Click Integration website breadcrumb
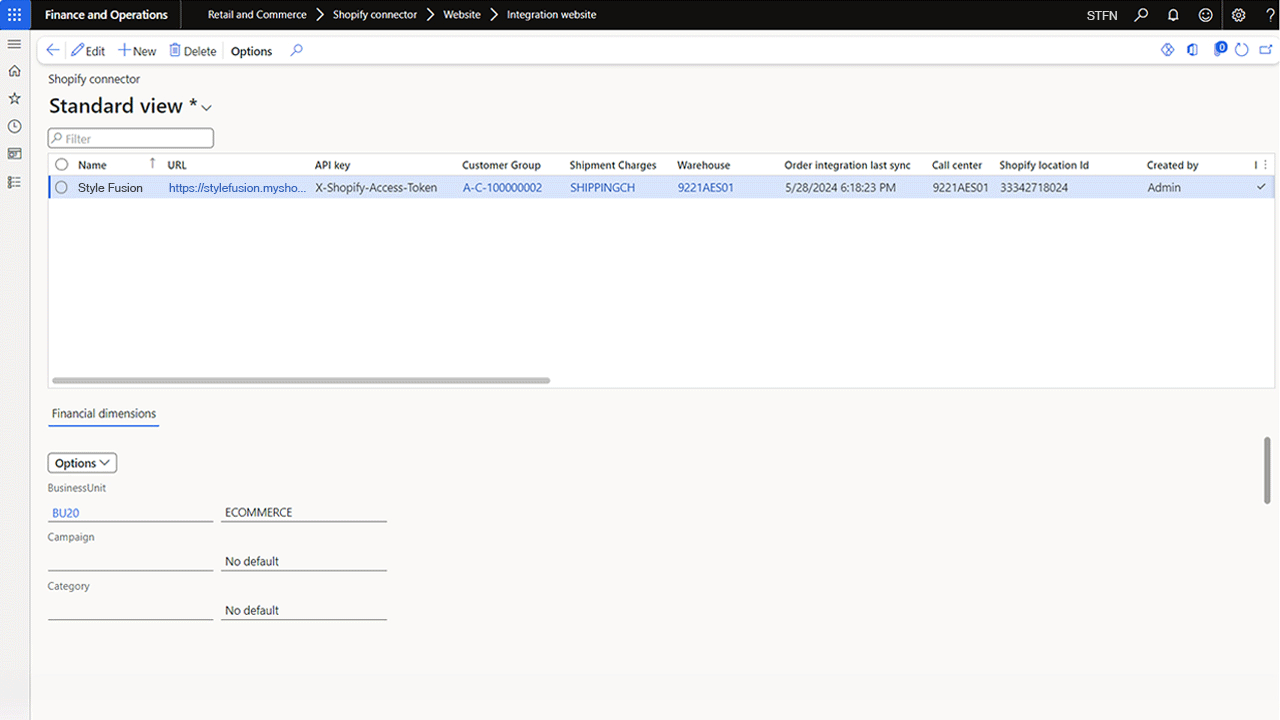Screen dimensions: 1280x720 (551, 15)
